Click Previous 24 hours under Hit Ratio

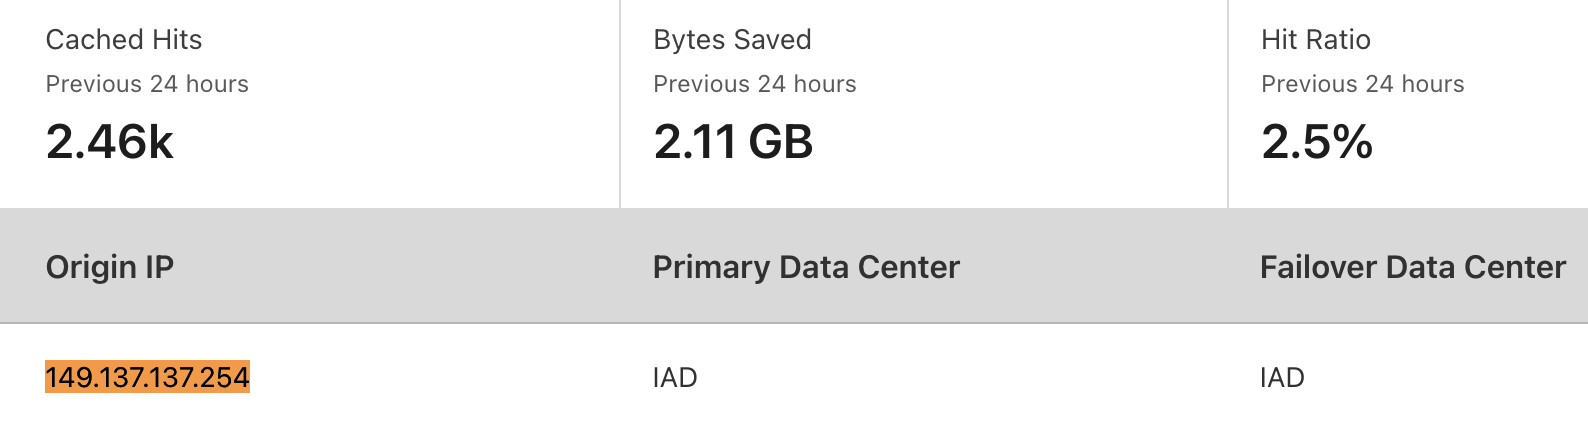[x=1362, y=84]
